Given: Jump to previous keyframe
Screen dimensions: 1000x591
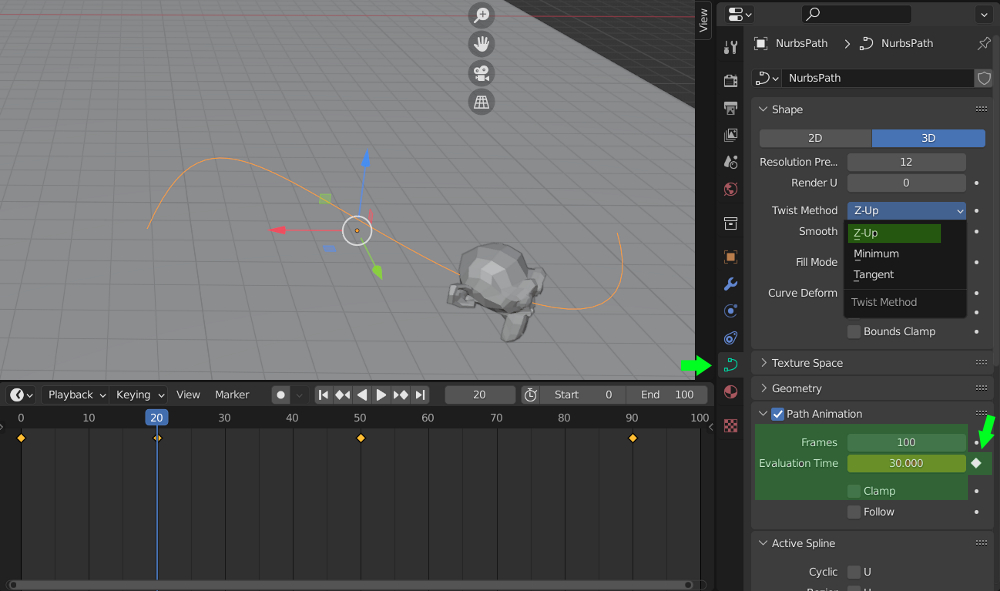Looking at the screenshot, I should pos(342,395).
